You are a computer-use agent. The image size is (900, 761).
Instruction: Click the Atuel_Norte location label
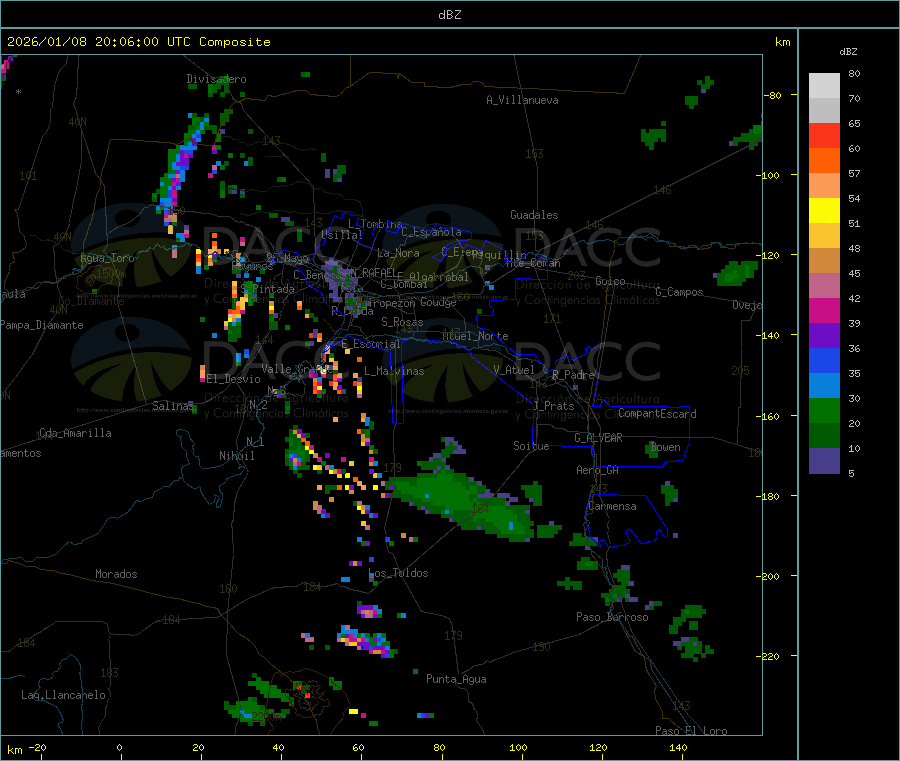click(475, 336)
